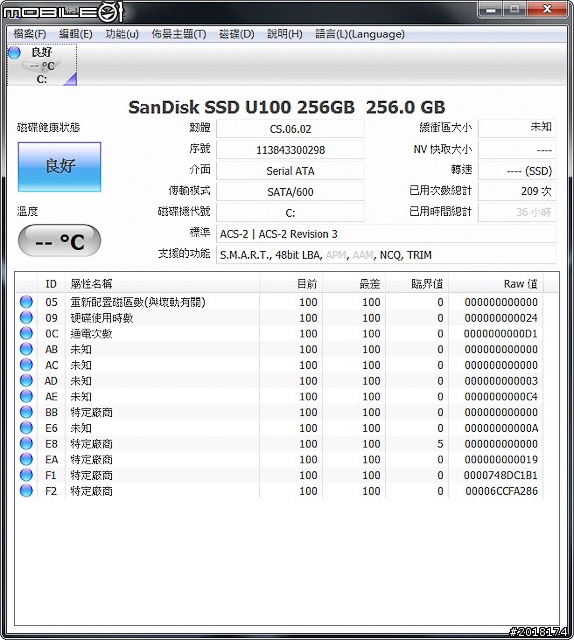This screenshot has width=574, height=640.
Task: Click raw value 000000000024
Action: coord(501,318)
